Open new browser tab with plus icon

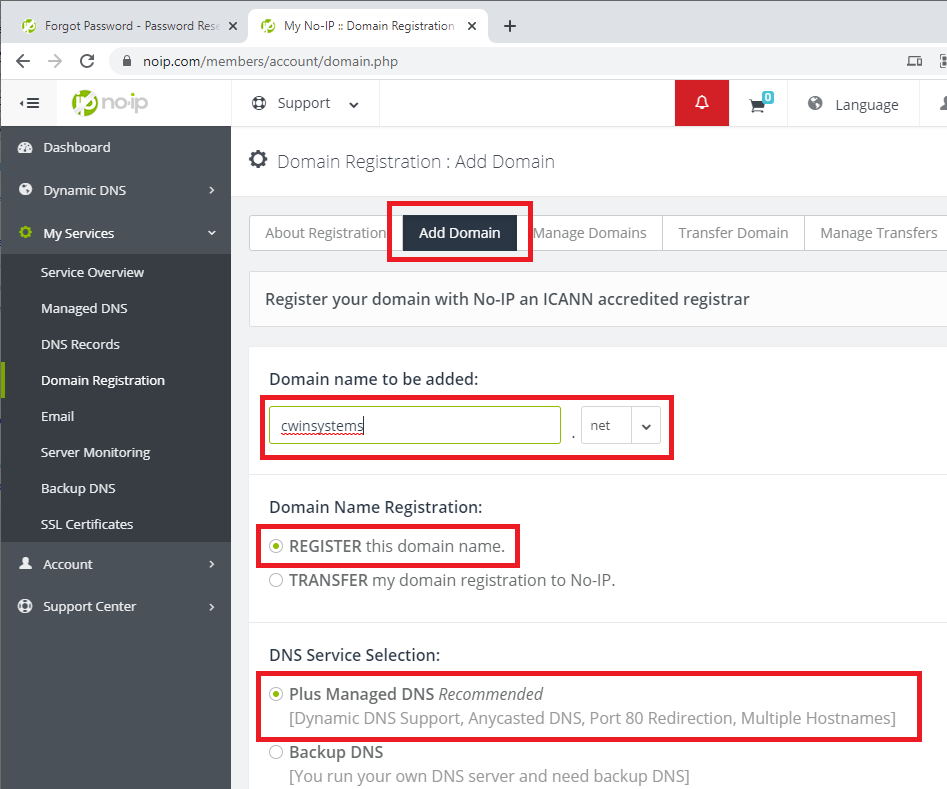point(510,26)
